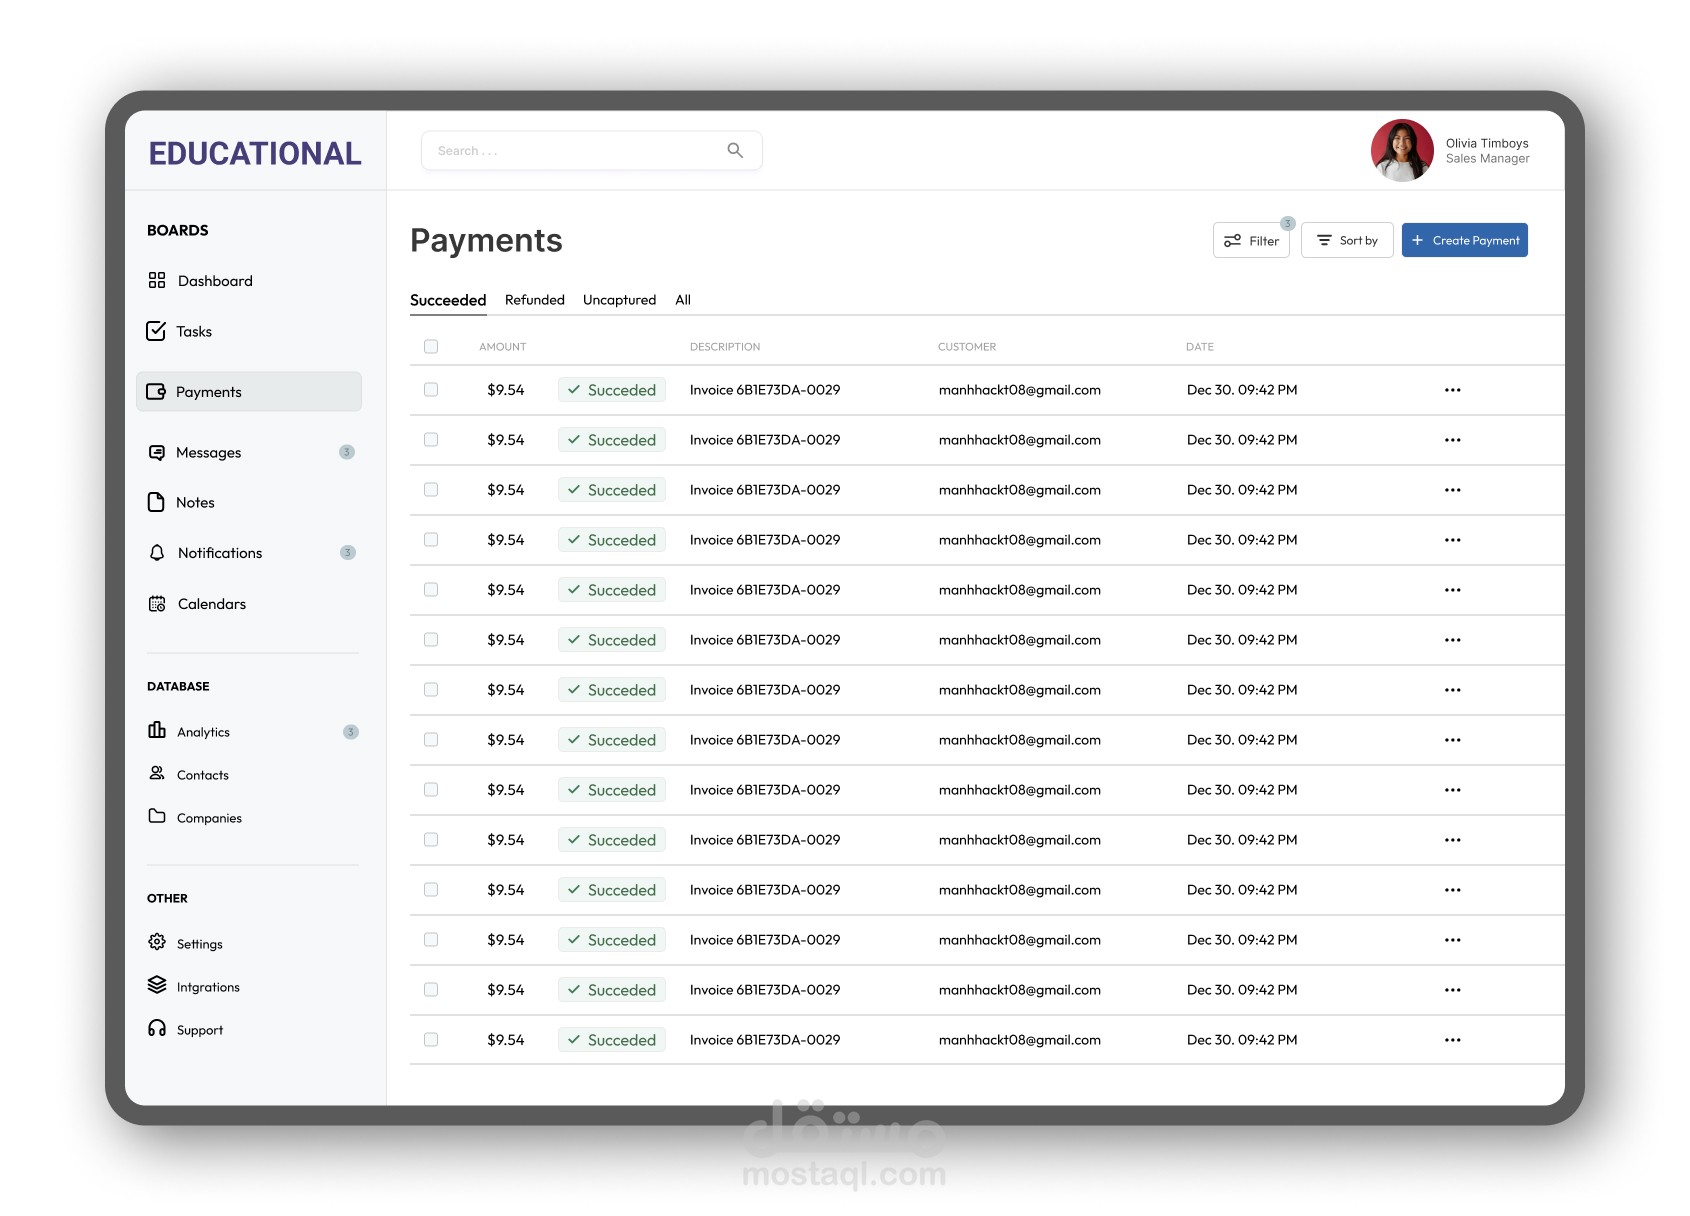Click the Sales Manager role text
Viewport: 1690px width, 1216px height.
[1488, 158]
